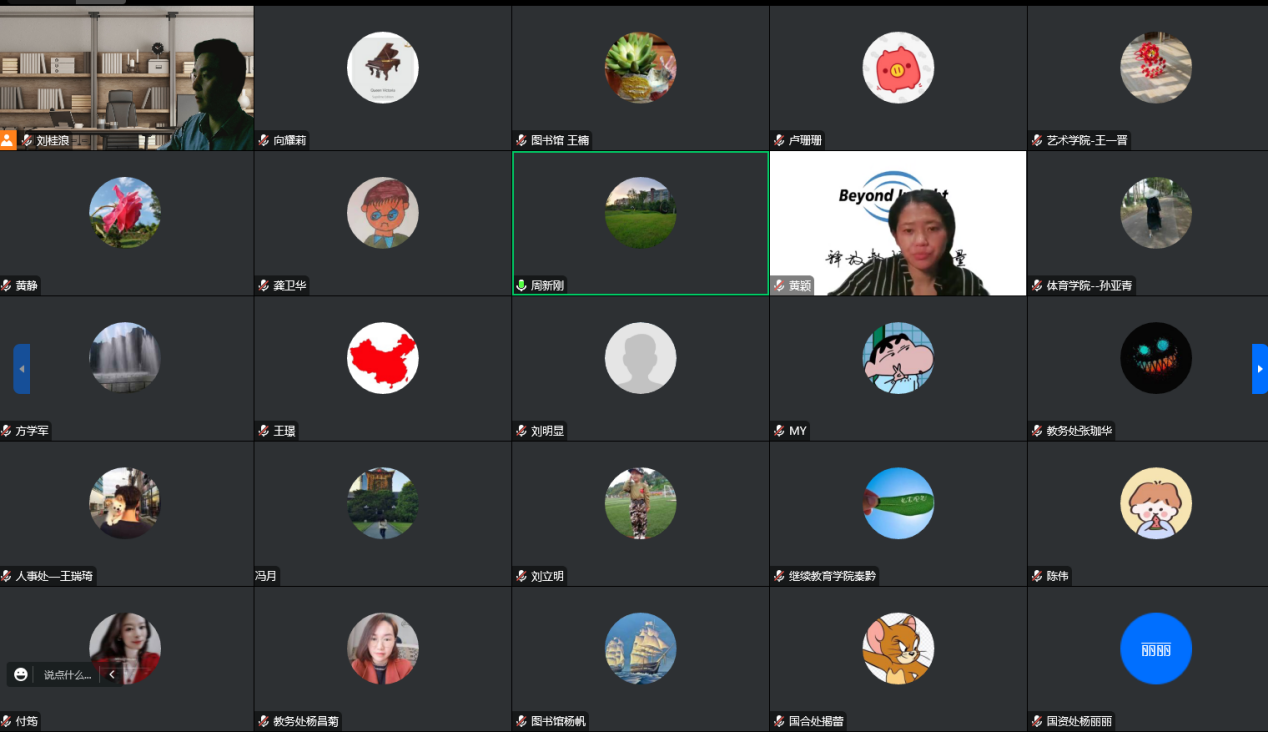Go to the next page of participants
Screen dimensions: 1268x732
[1259, 369]
